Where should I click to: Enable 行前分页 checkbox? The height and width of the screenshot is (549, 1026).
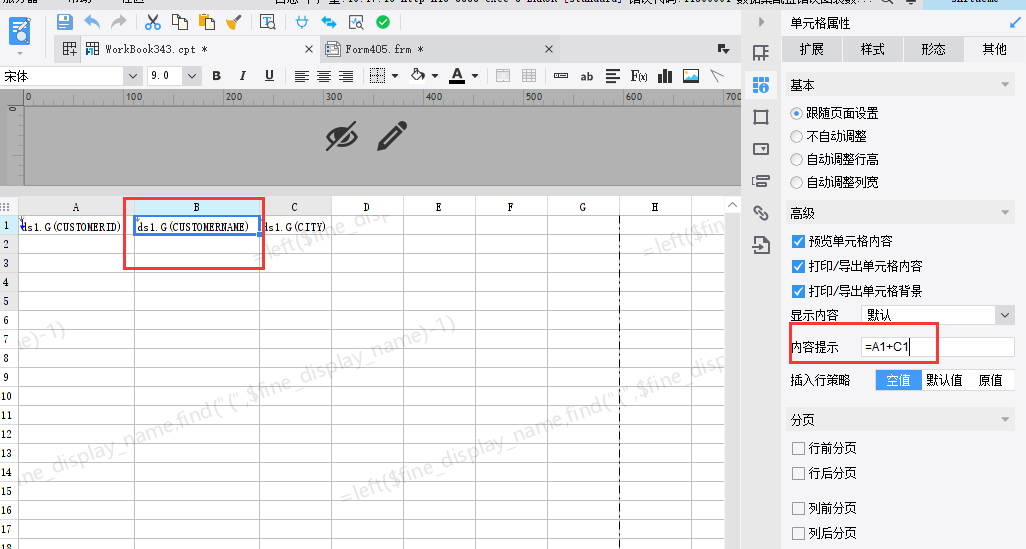tap(798, 448)
